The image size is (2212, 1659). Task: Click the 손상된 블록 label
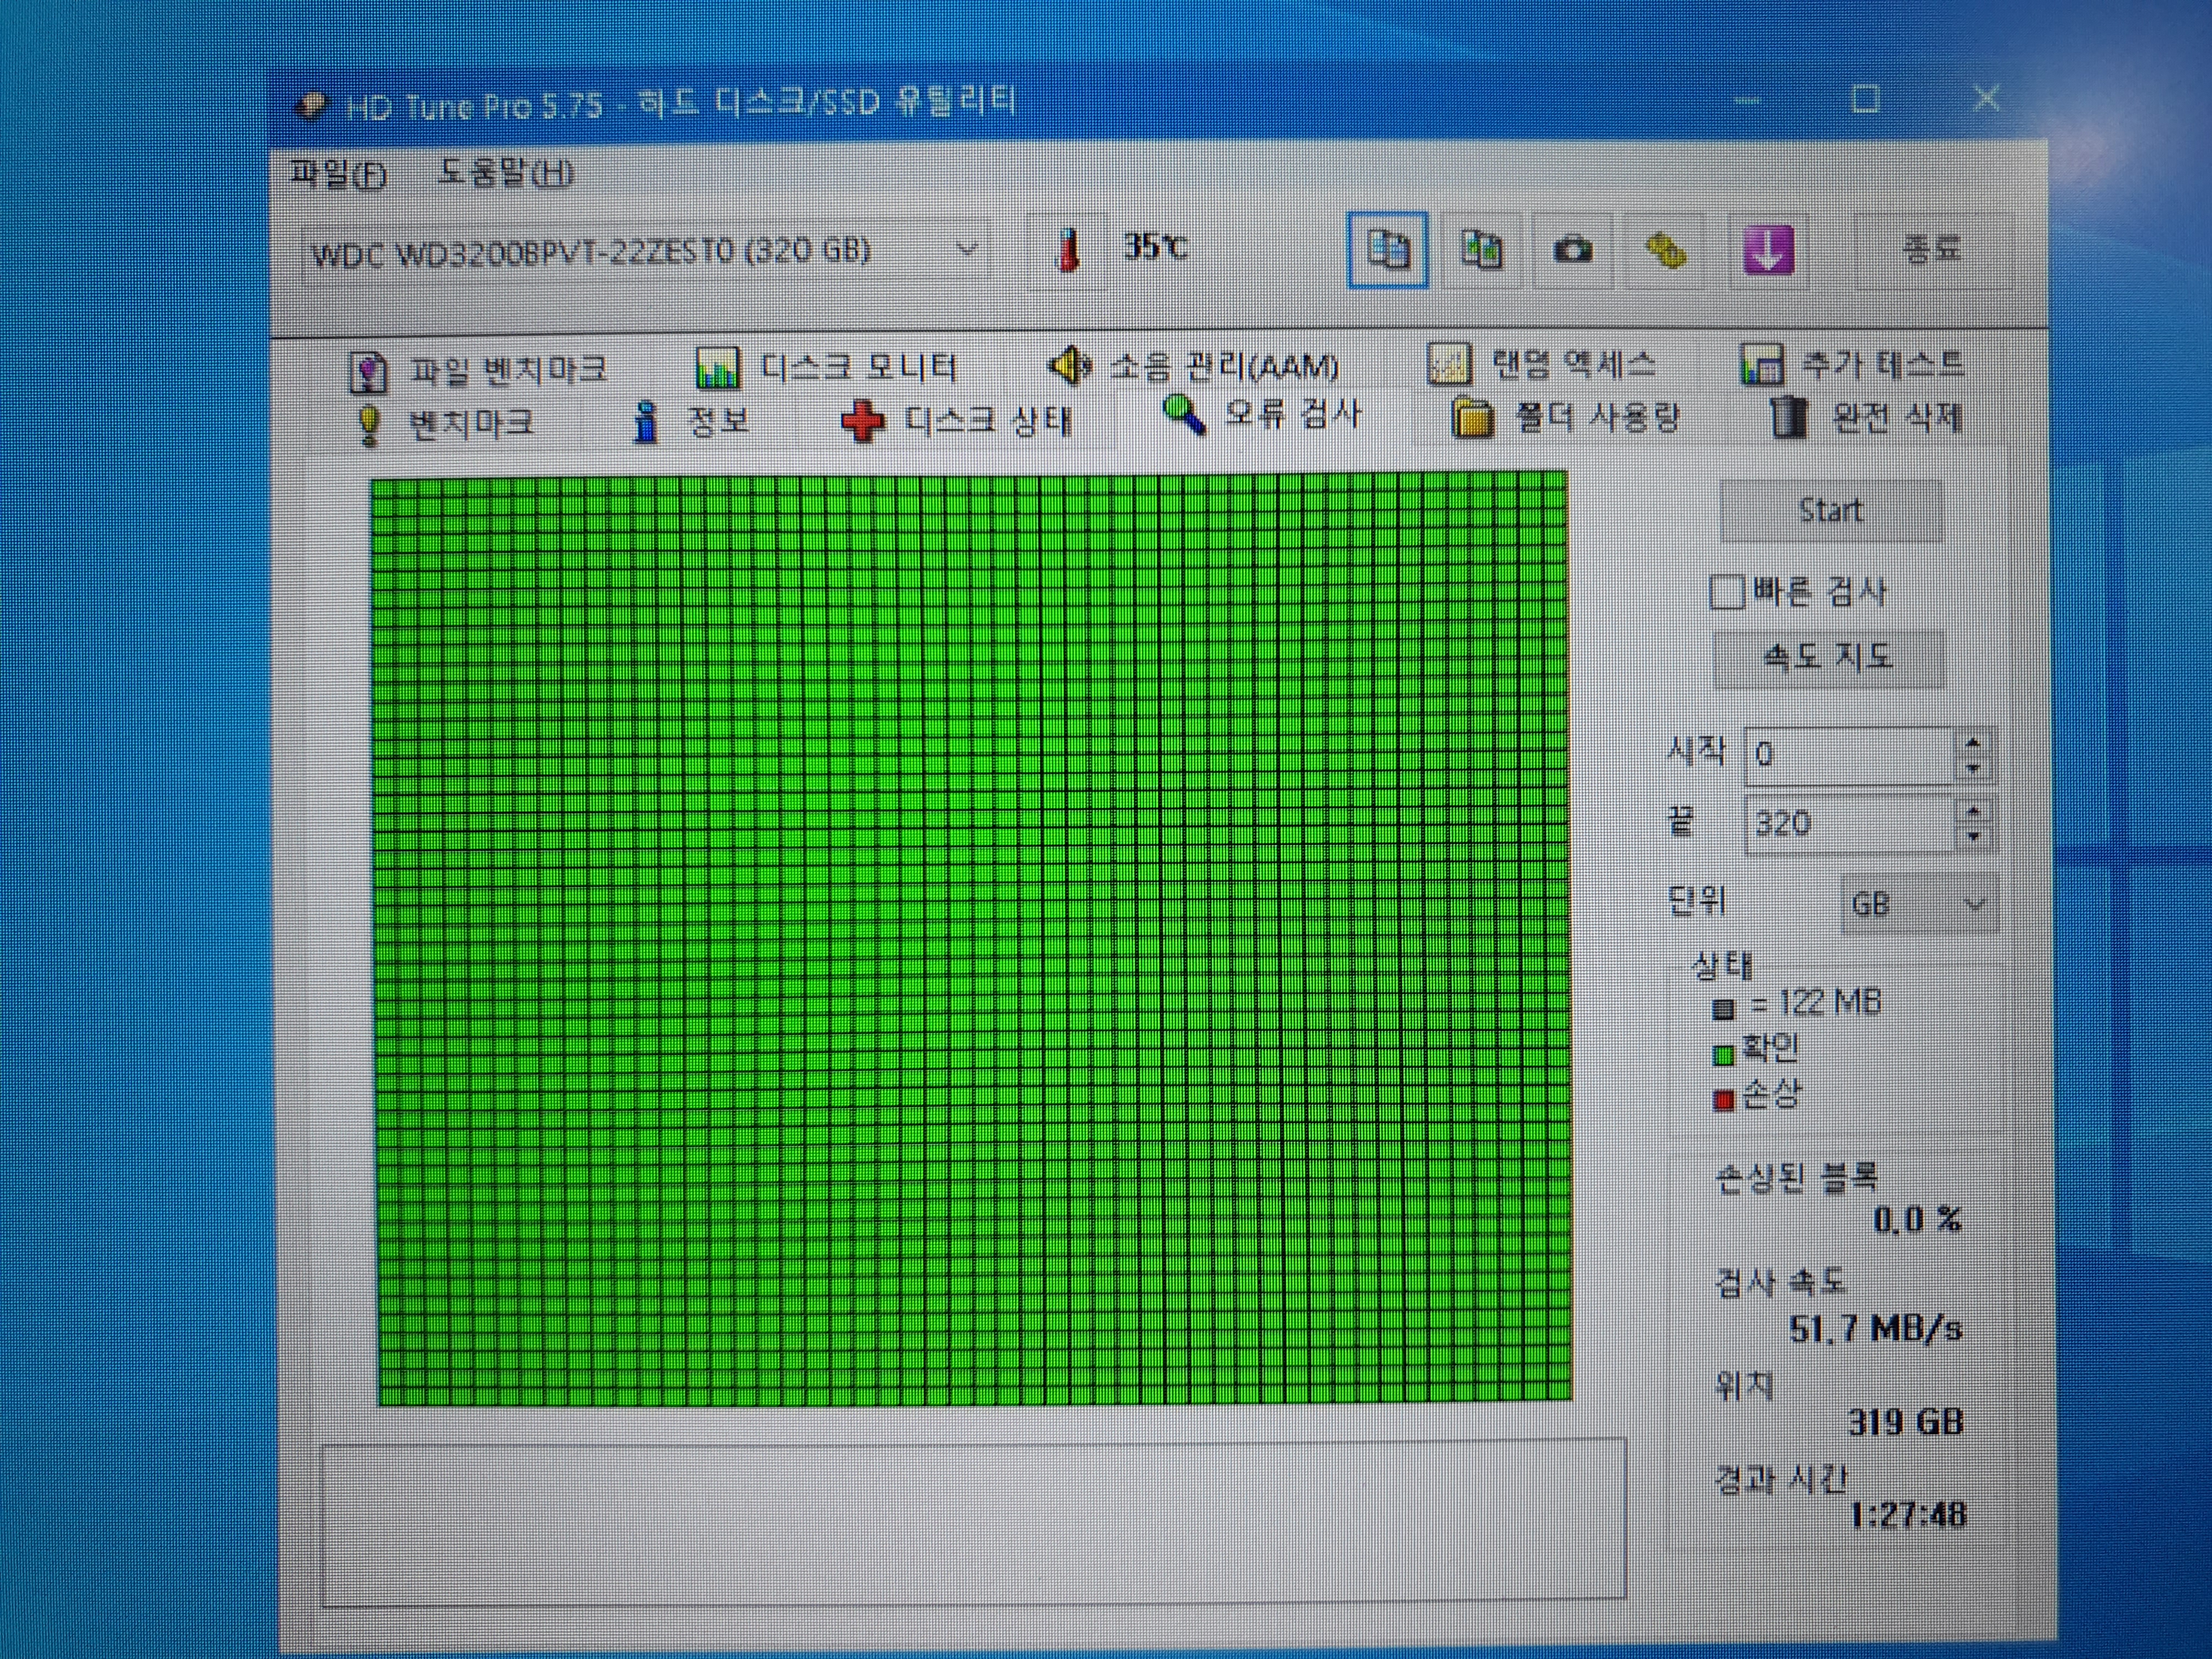click(x=1797, y=1178)
